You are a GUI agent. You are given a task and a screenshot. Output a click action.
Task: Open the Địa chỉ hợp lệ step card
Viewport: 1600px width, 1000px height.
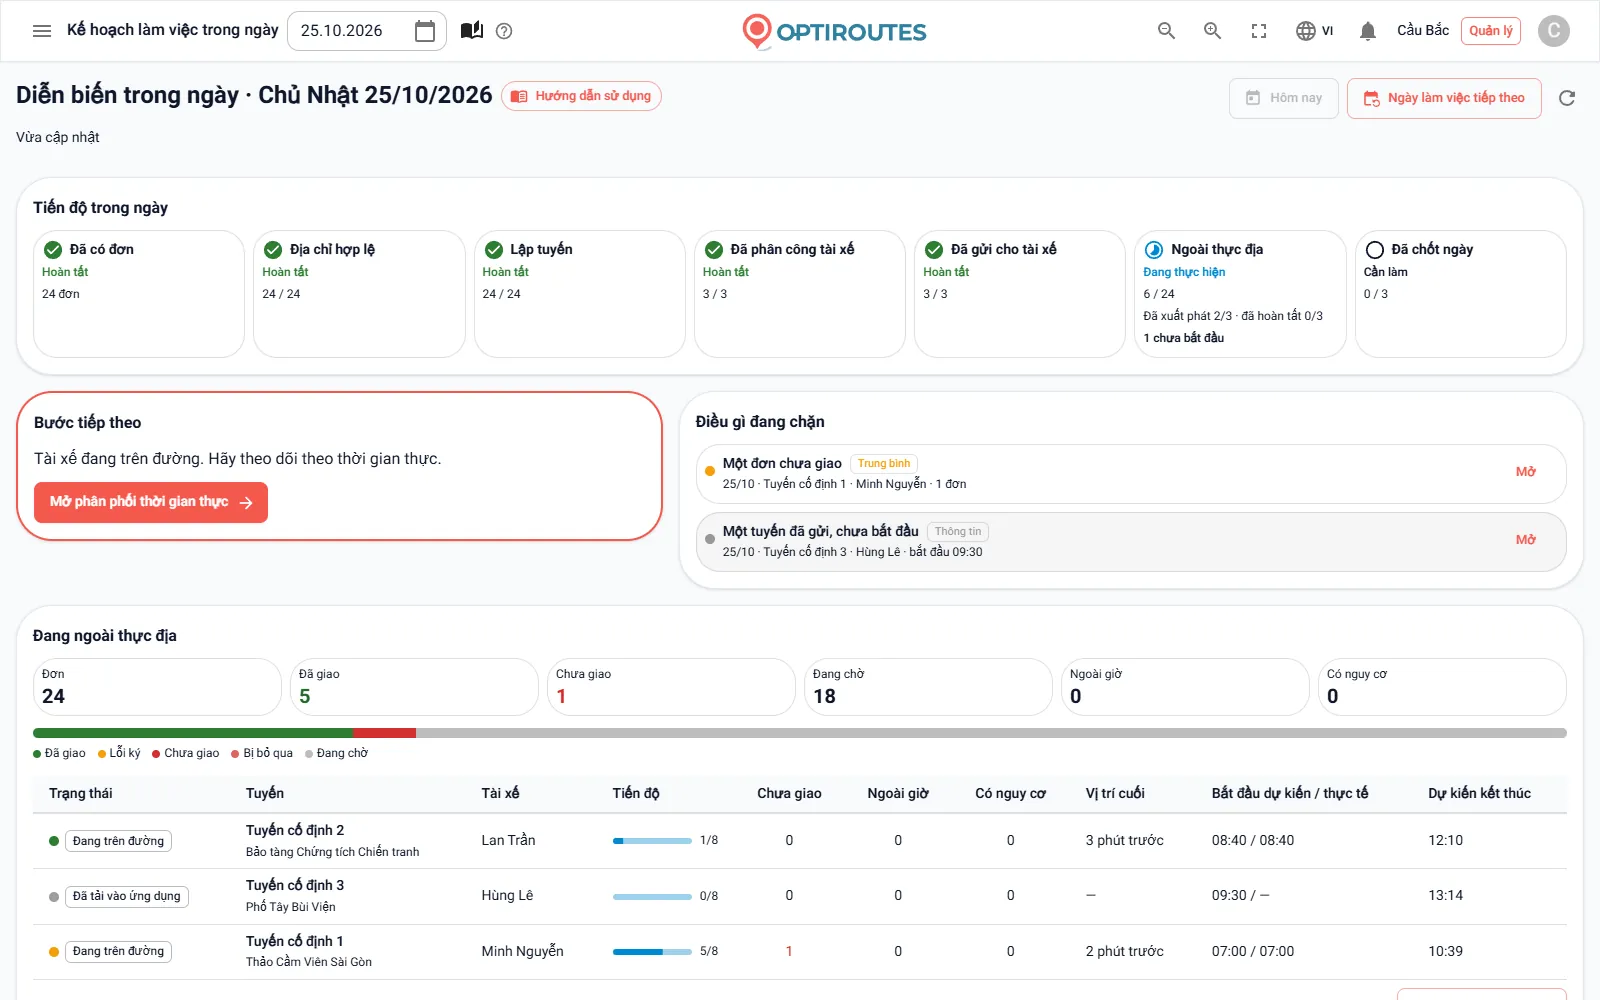click(x=359, y=294)
